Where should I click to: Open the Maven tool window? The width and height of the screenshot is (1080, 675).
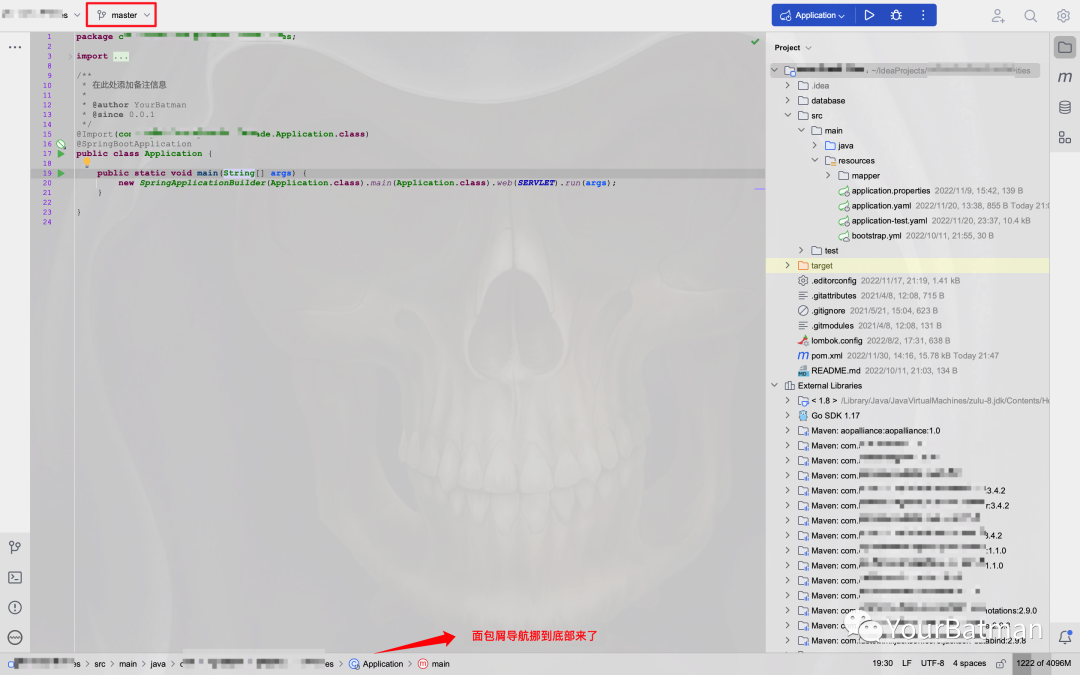click(x=1065, y=77)
